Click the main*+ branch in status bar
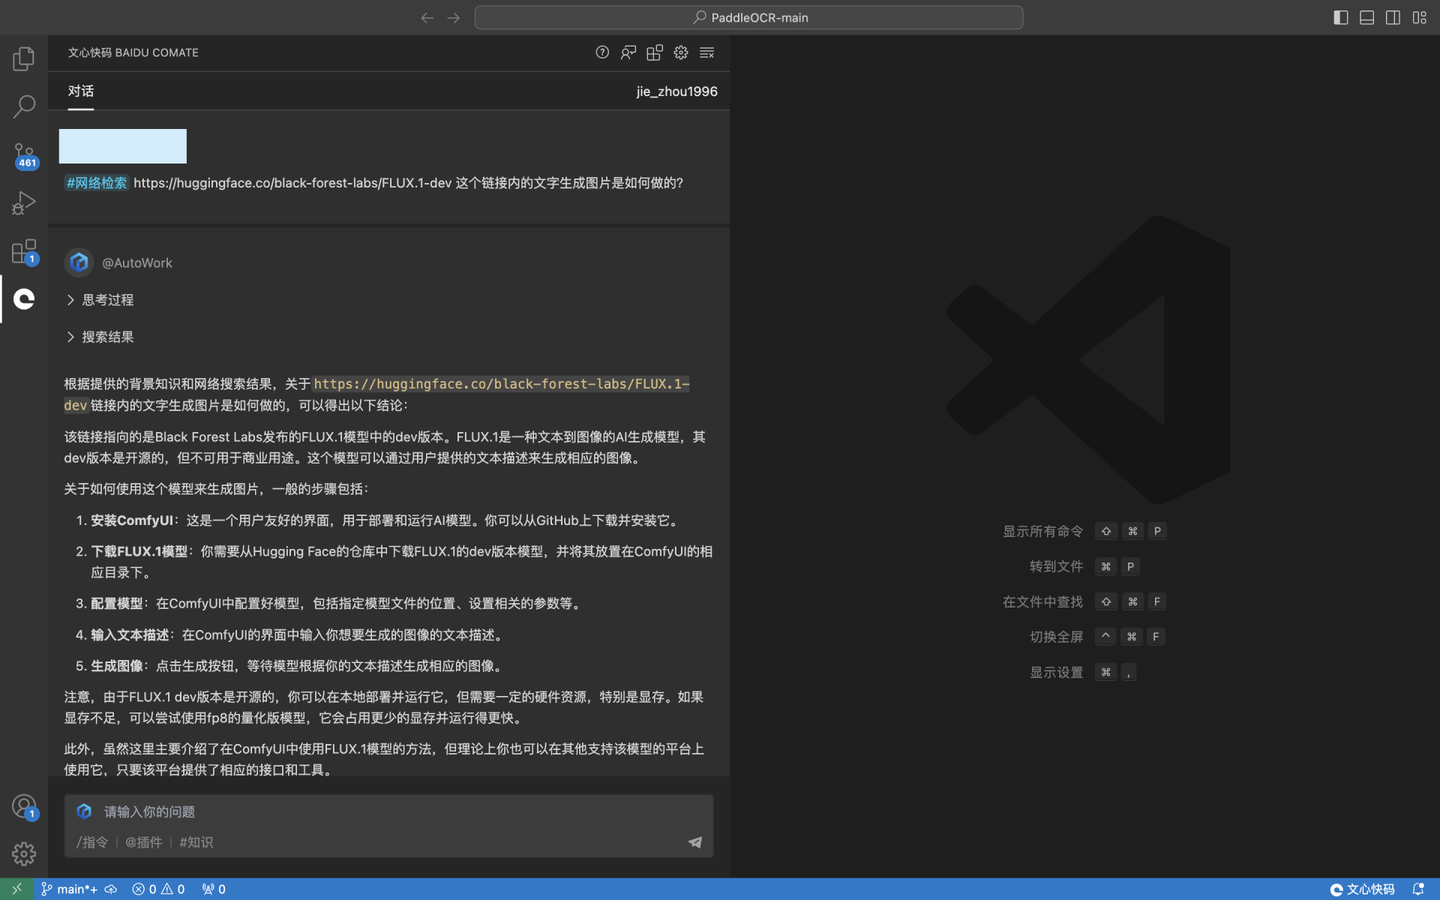 [69, 889]
